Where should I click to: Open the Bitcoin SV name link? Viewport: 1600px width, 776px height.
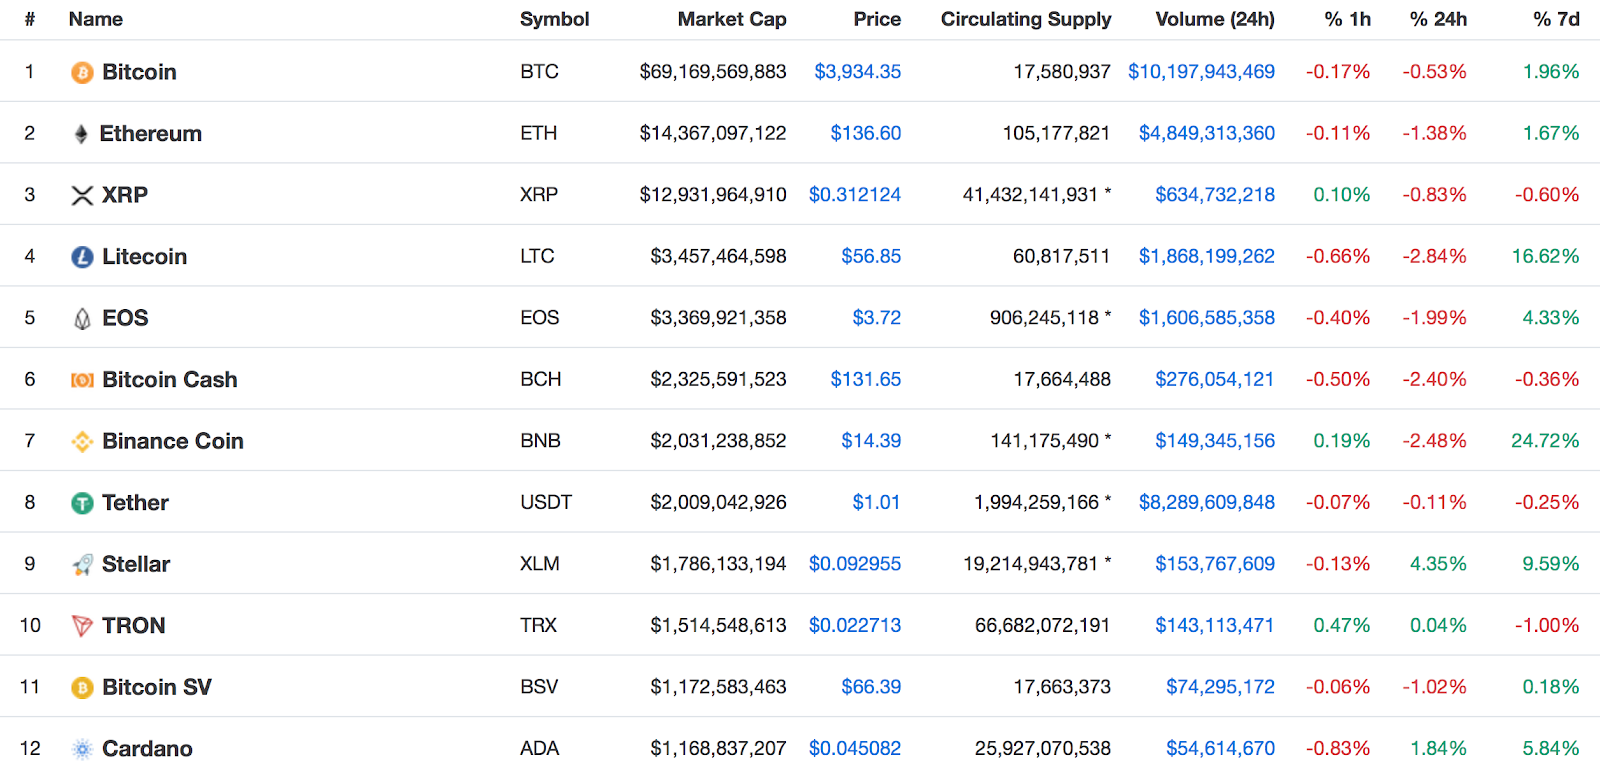[157, 688]
